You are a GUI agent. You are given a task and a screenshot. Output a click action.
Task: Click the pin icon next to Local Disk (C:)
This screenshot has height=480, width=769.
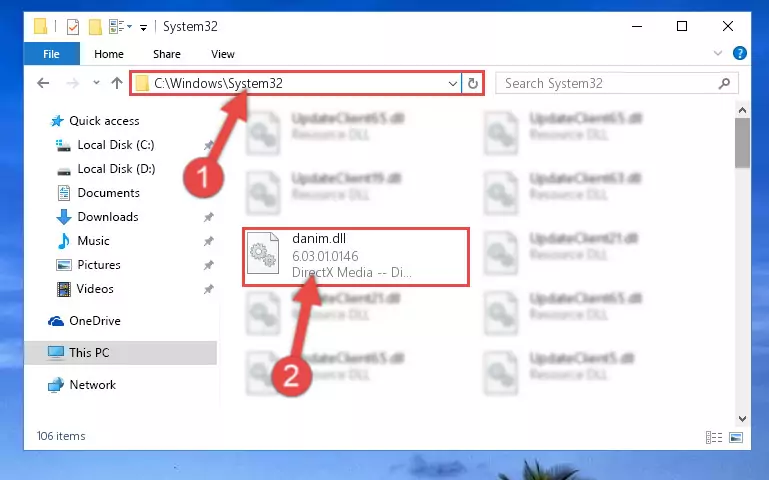click(x=208, y=145)
